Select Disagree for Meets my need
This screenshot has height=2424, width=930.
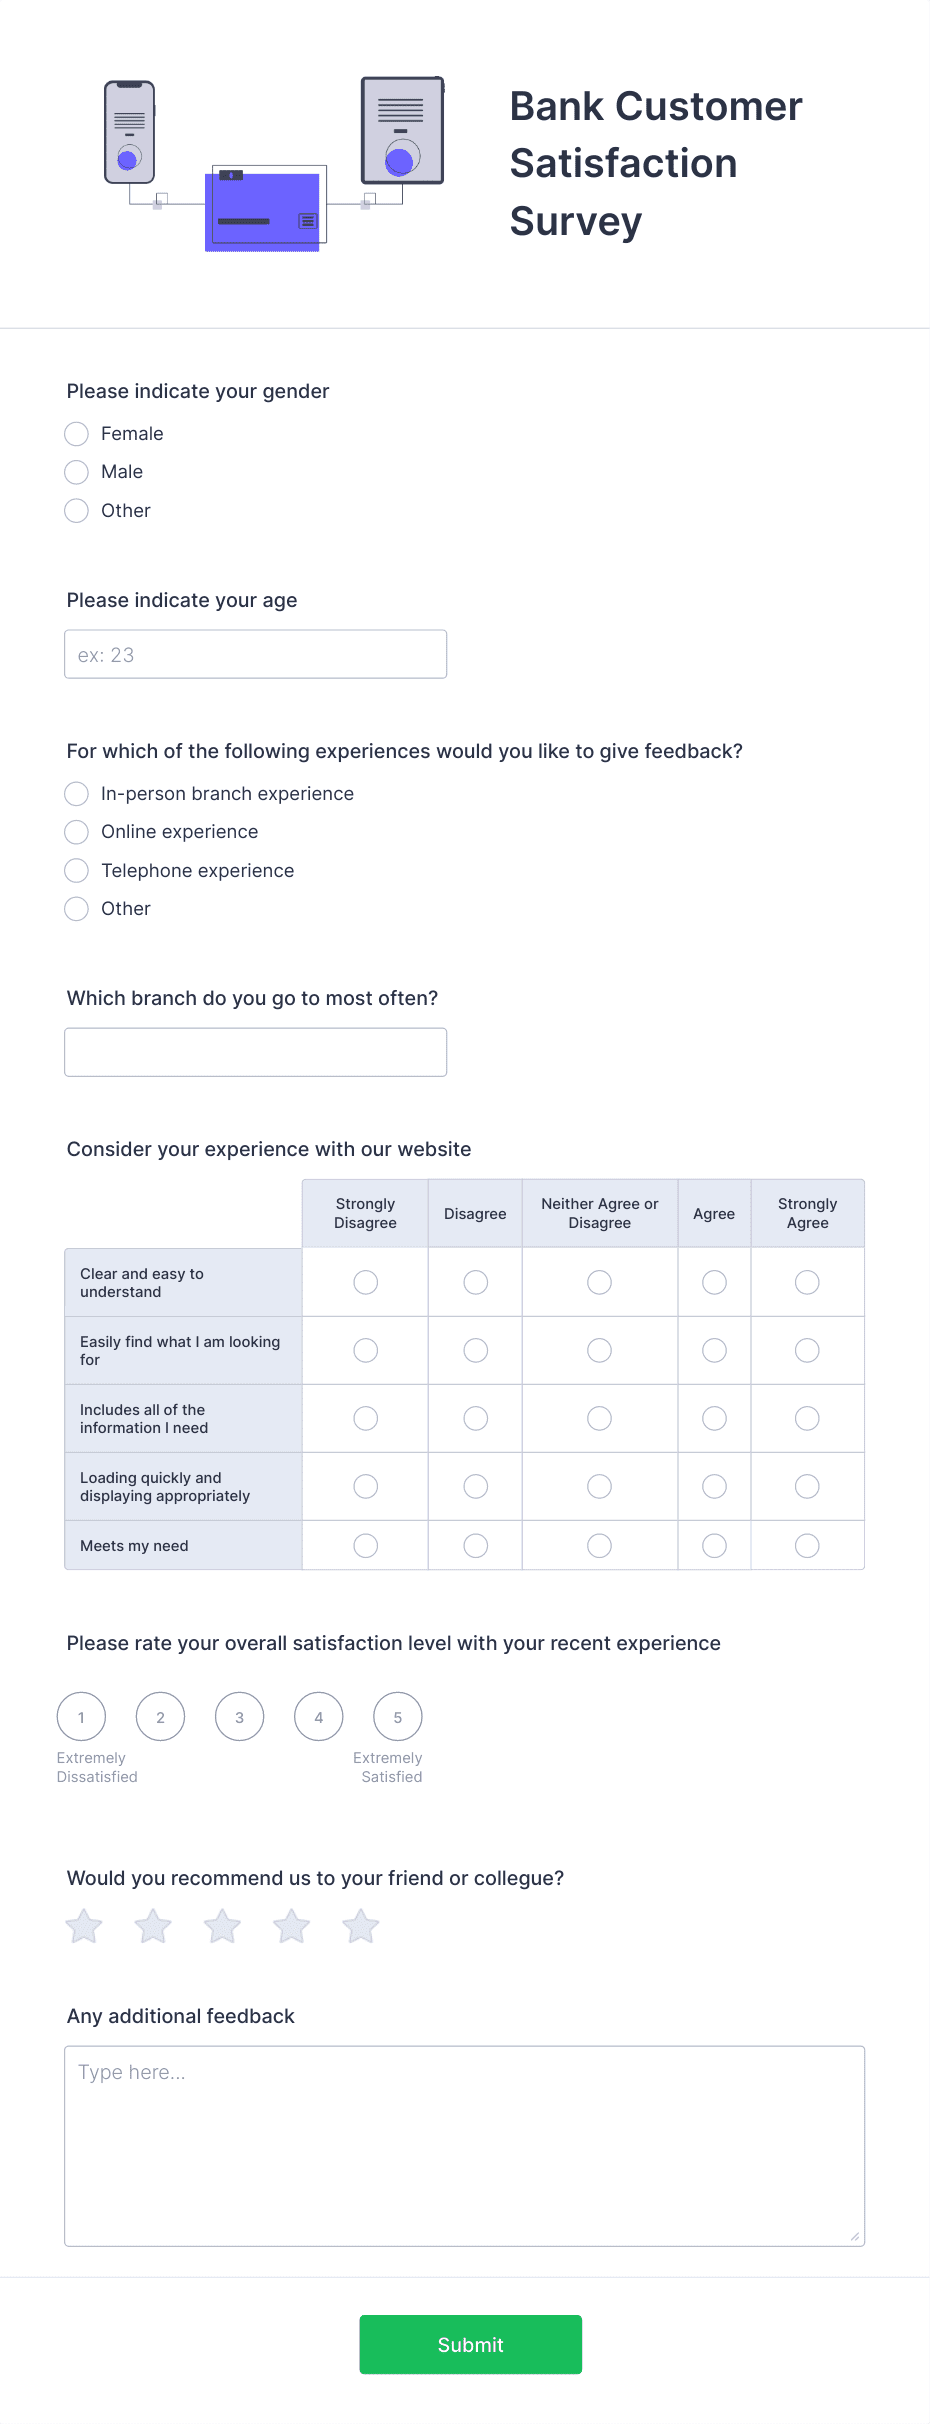pyautogui.click(x=474, y=1545)
